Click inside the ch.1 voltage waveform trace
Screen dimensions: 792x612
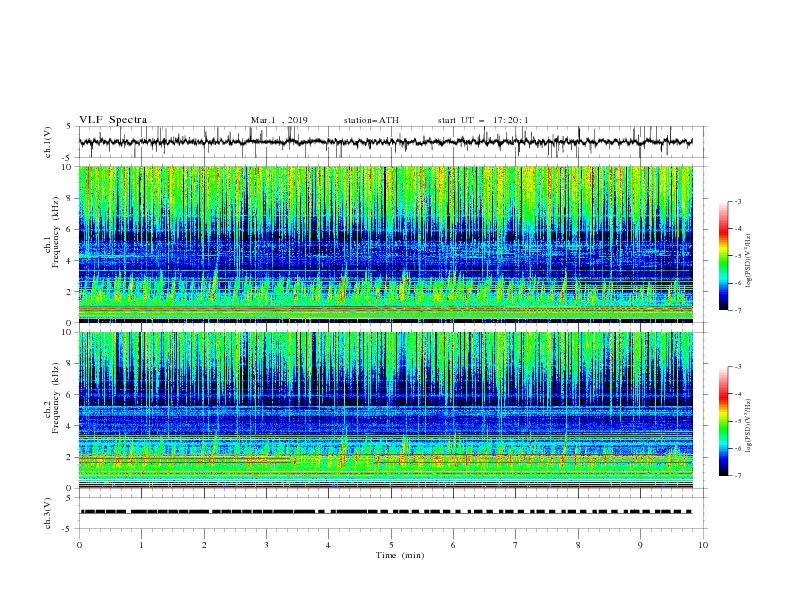click(385, 142)
